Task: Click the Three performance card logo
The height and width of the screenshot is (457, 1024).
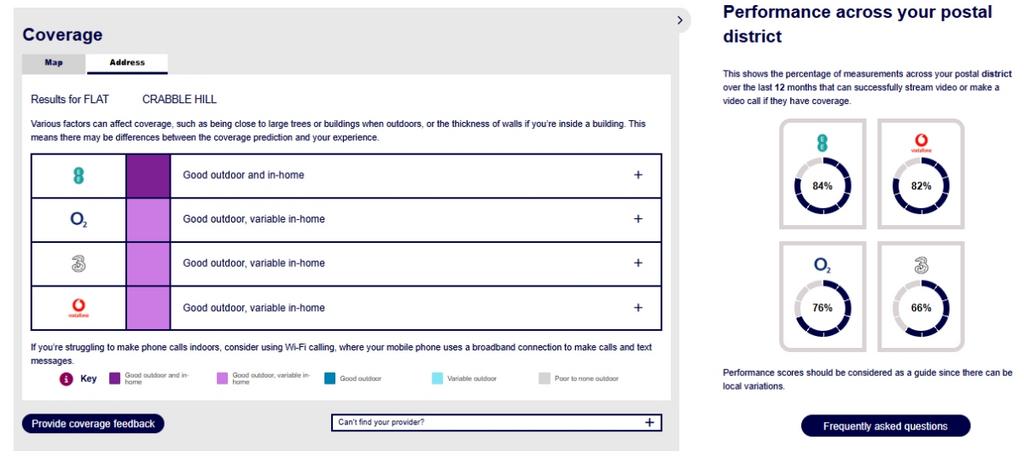Action: coord(921,266)
